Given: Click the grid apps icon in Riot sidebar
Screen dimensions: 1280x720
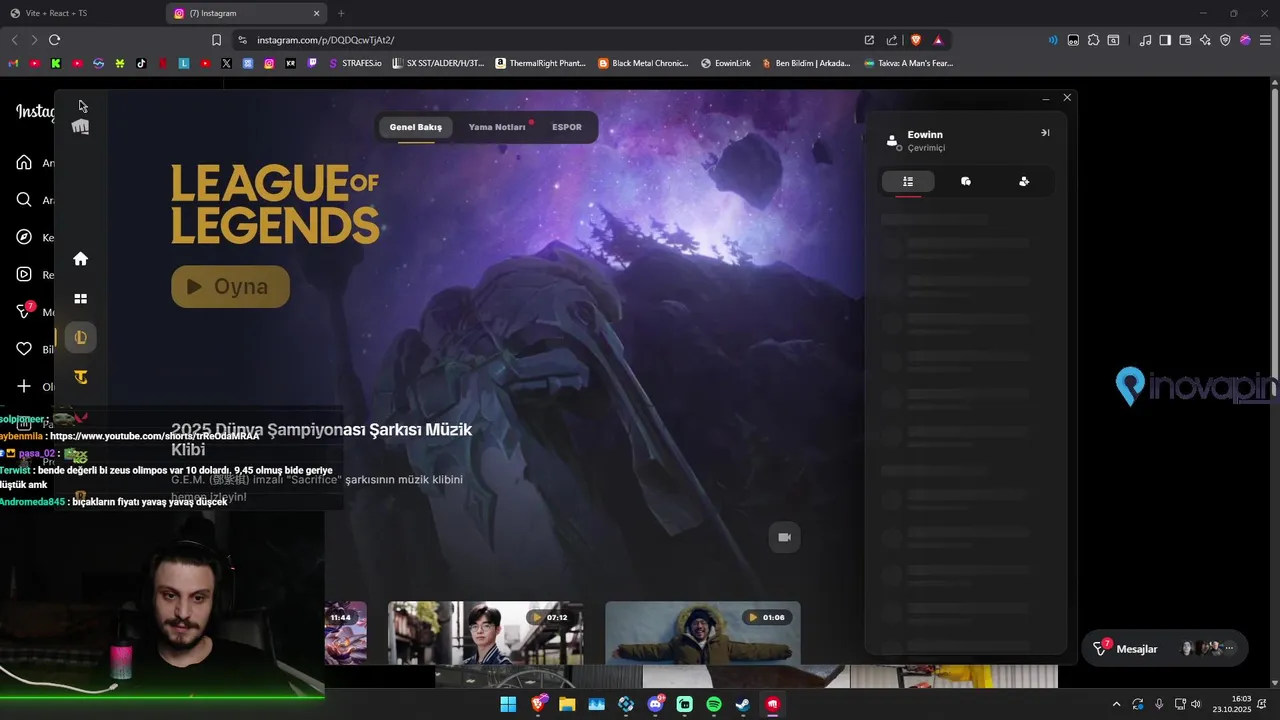Looking at the screenshot, I should 81,299.
